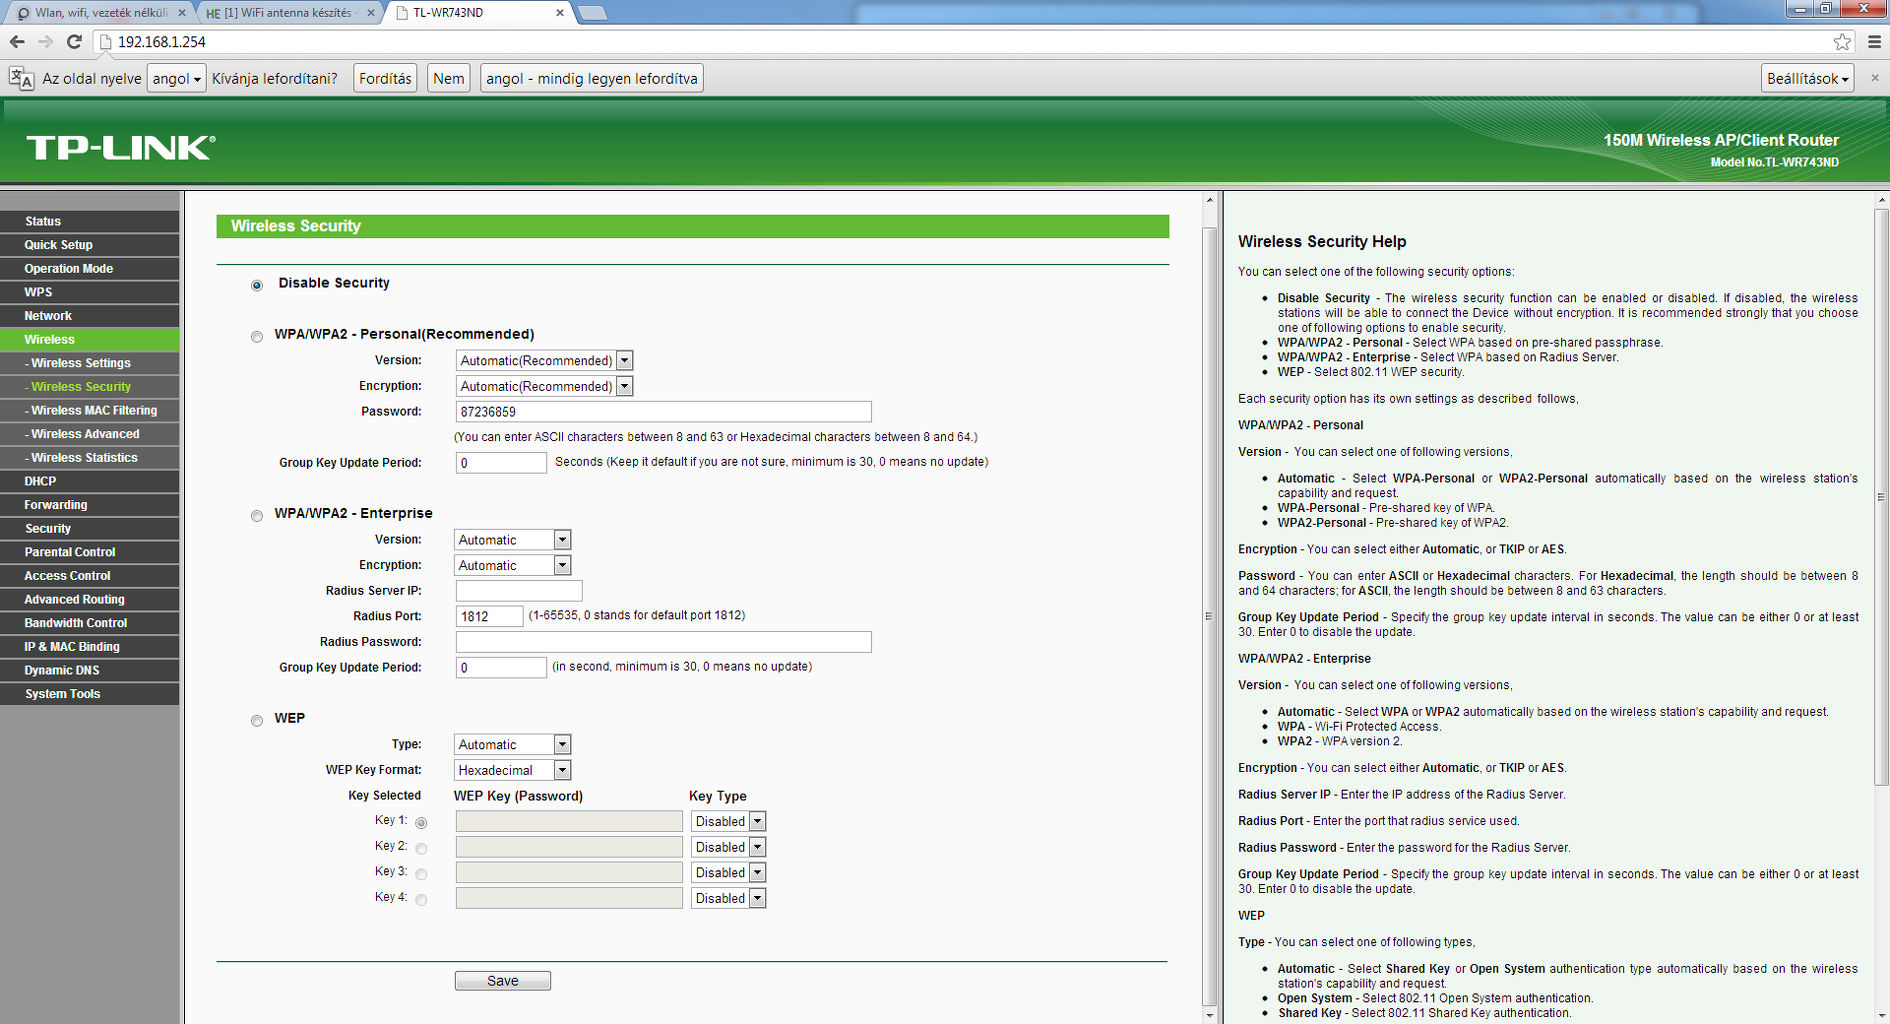Open a new browser tab
1890x1024 pixels.
click(593, 13)
